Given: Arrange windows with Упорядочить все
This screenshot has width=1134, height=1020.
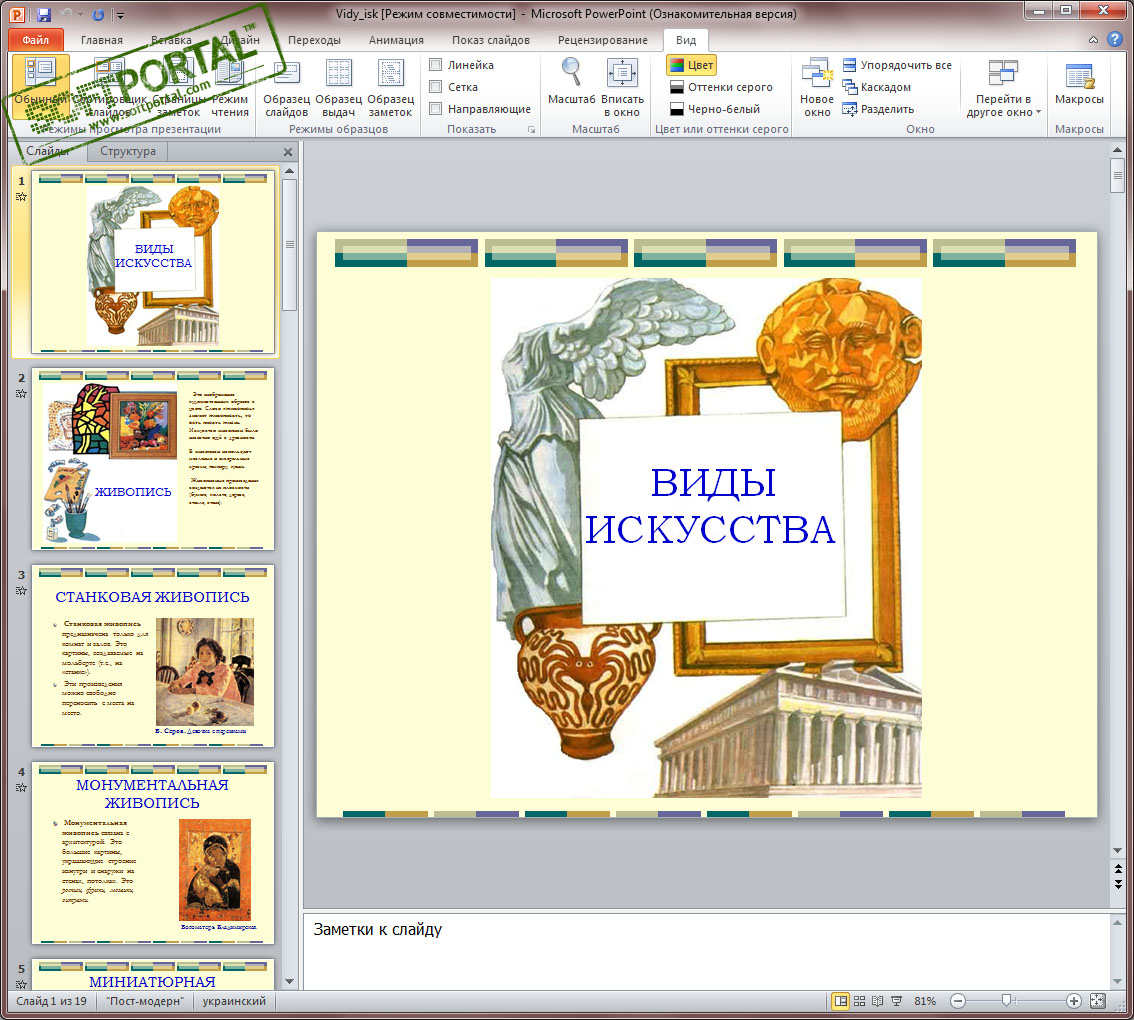Looking at the screenshot, I should click(x=897, y=65).
